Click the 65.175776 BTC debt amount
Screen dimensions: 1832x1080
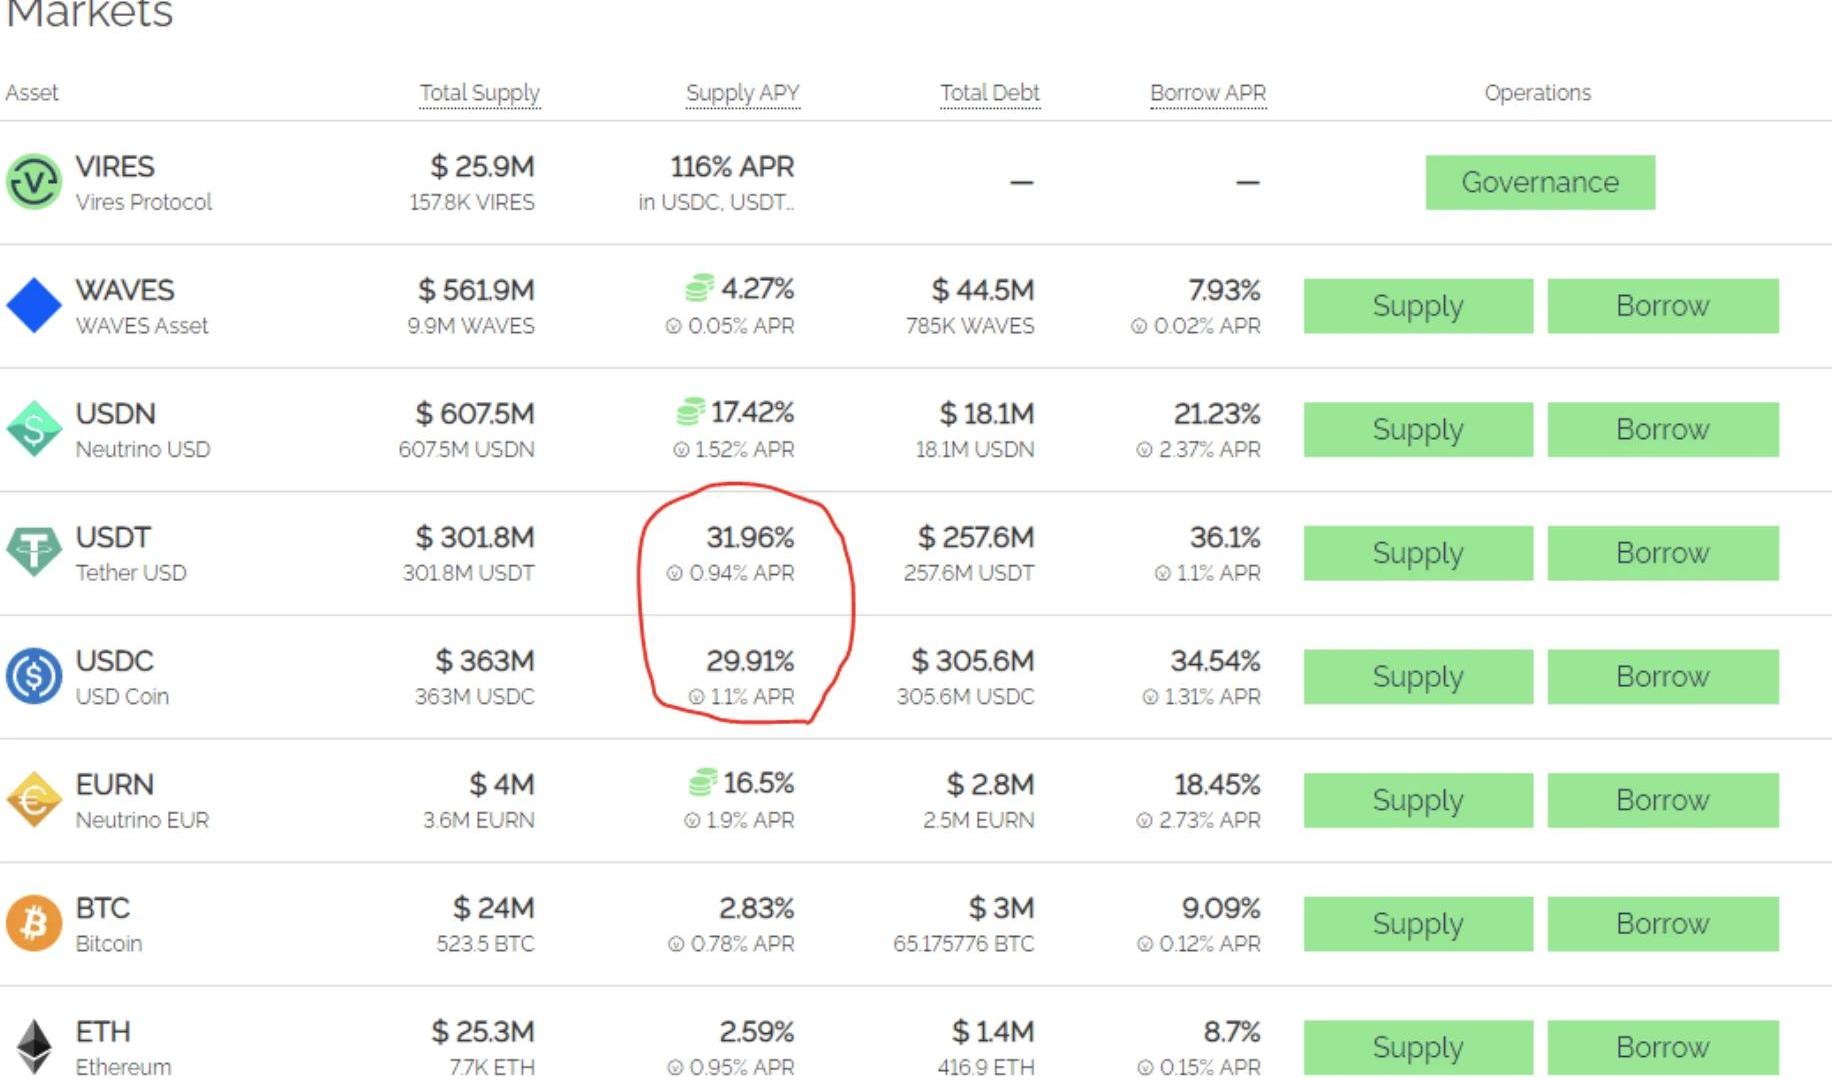964,944
